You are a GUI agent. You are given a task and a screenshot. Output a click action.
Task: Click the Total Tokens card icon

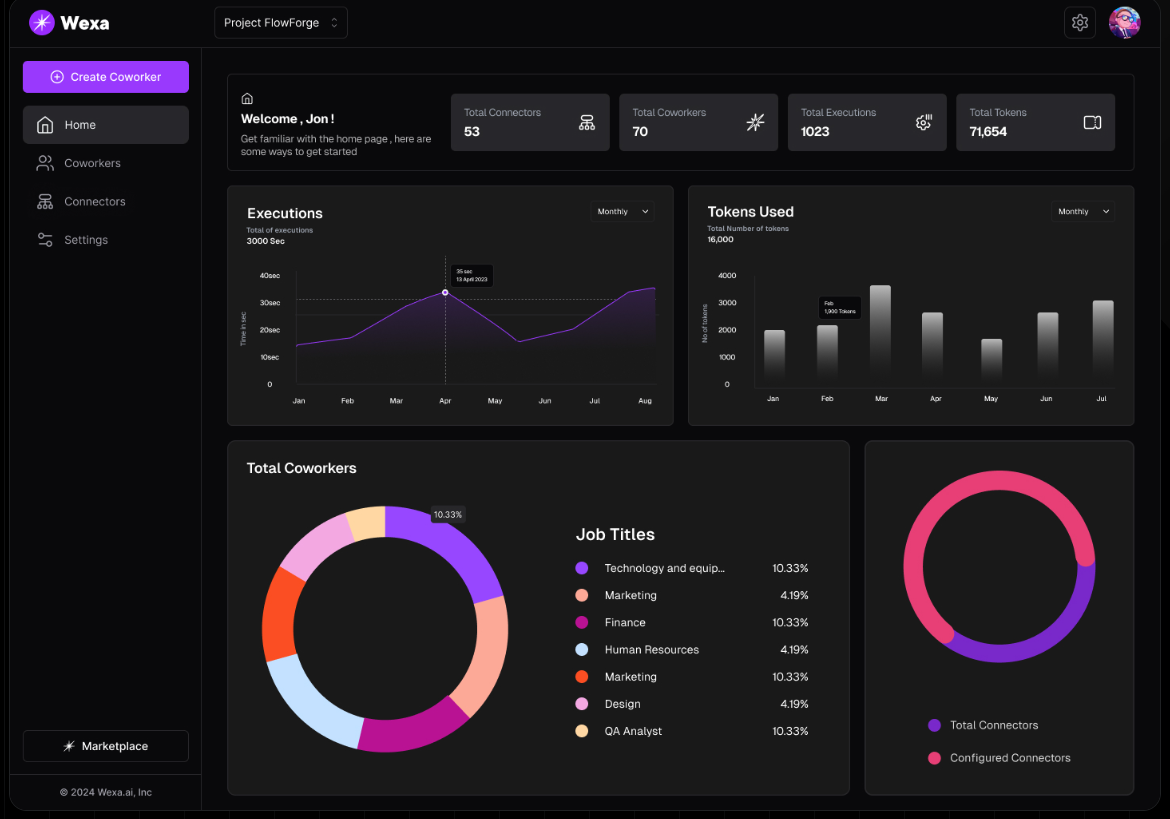(x=1092, y=122)
